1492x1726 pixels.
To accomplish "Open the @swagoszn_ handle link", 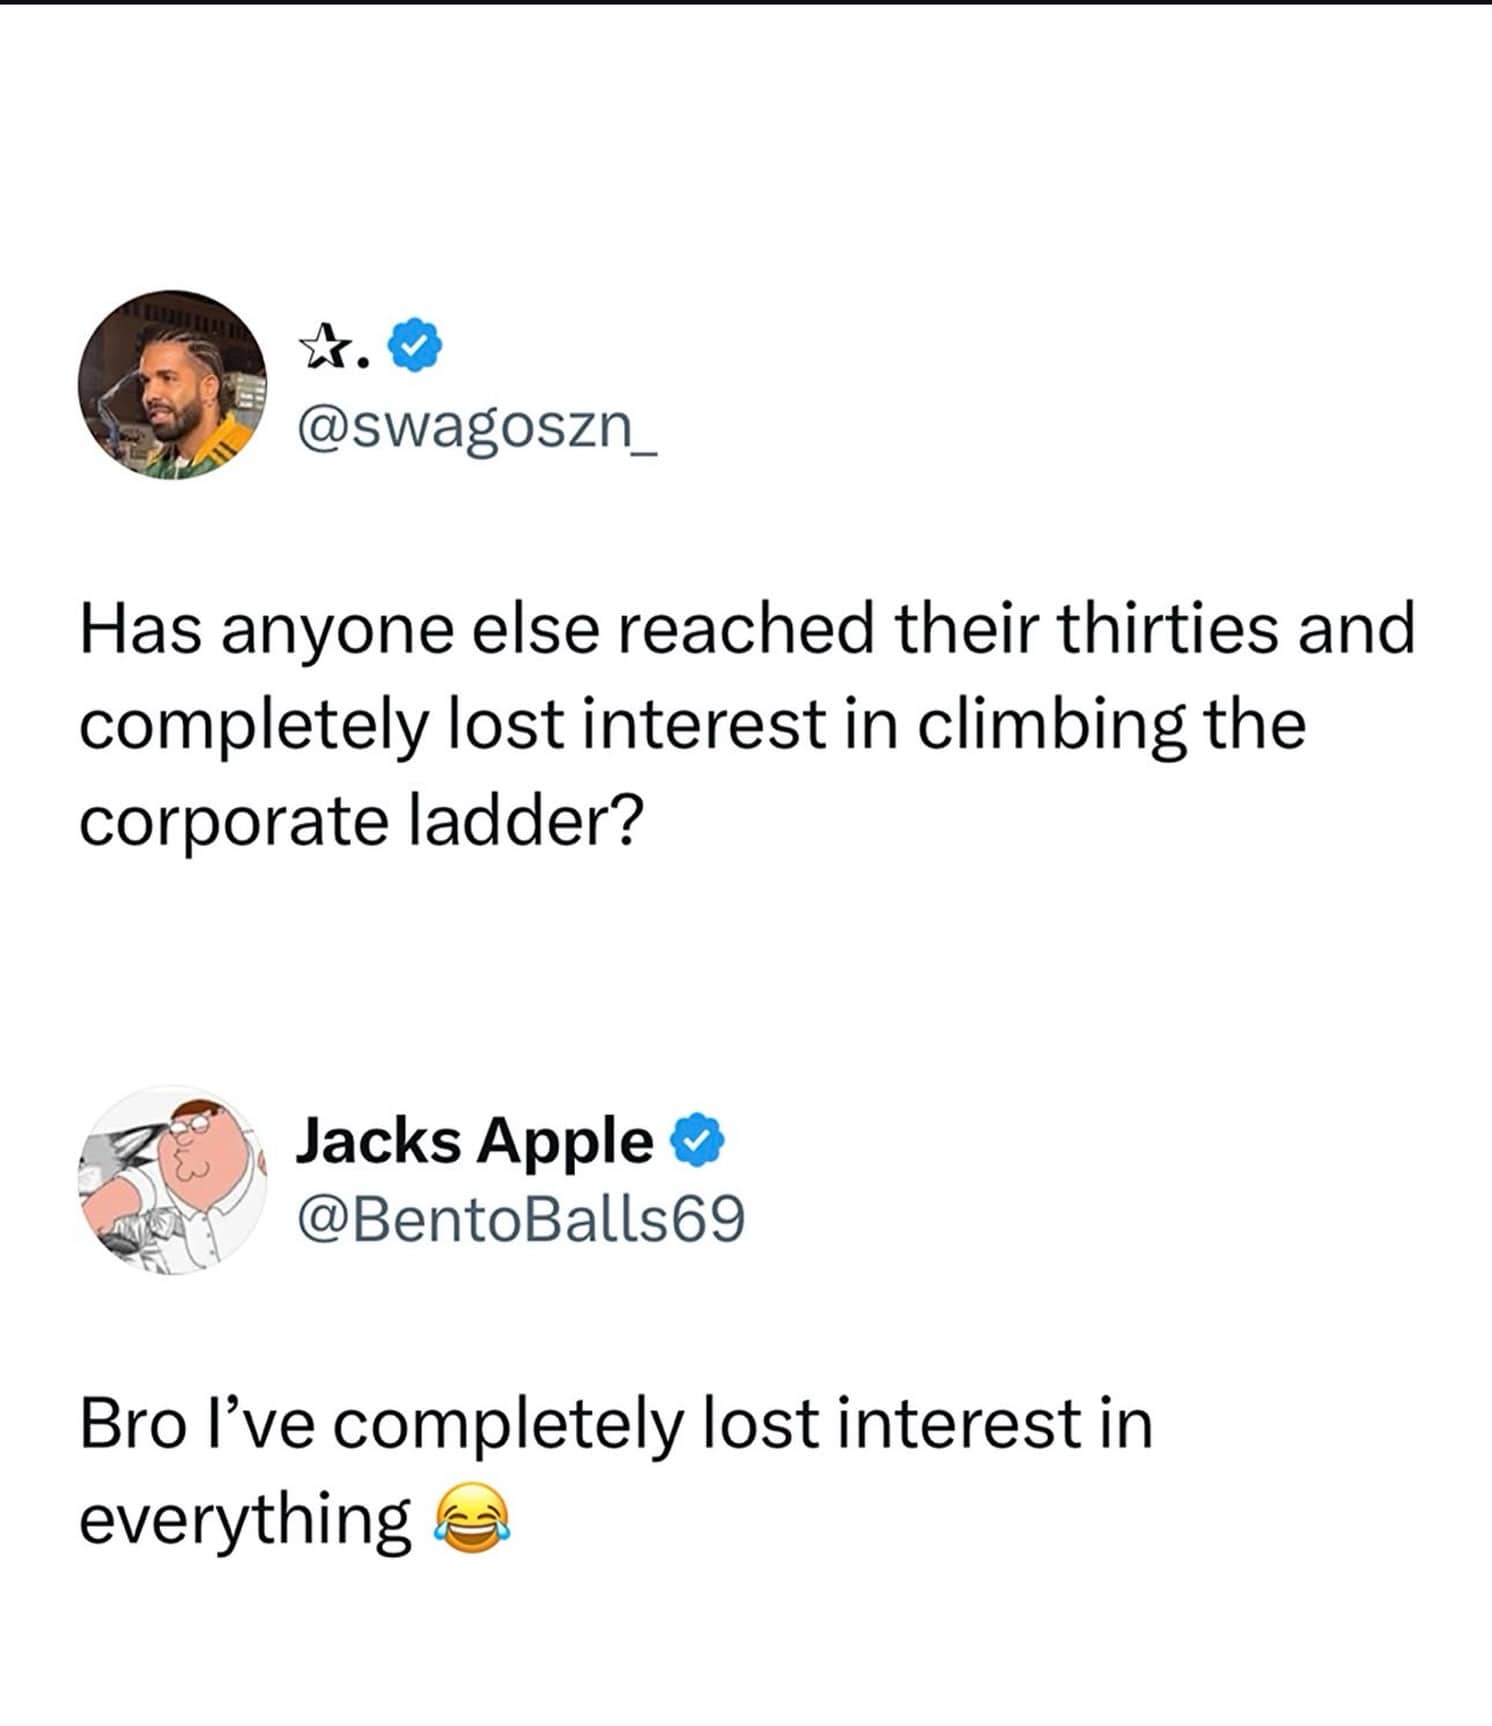I will pos(477,430).
